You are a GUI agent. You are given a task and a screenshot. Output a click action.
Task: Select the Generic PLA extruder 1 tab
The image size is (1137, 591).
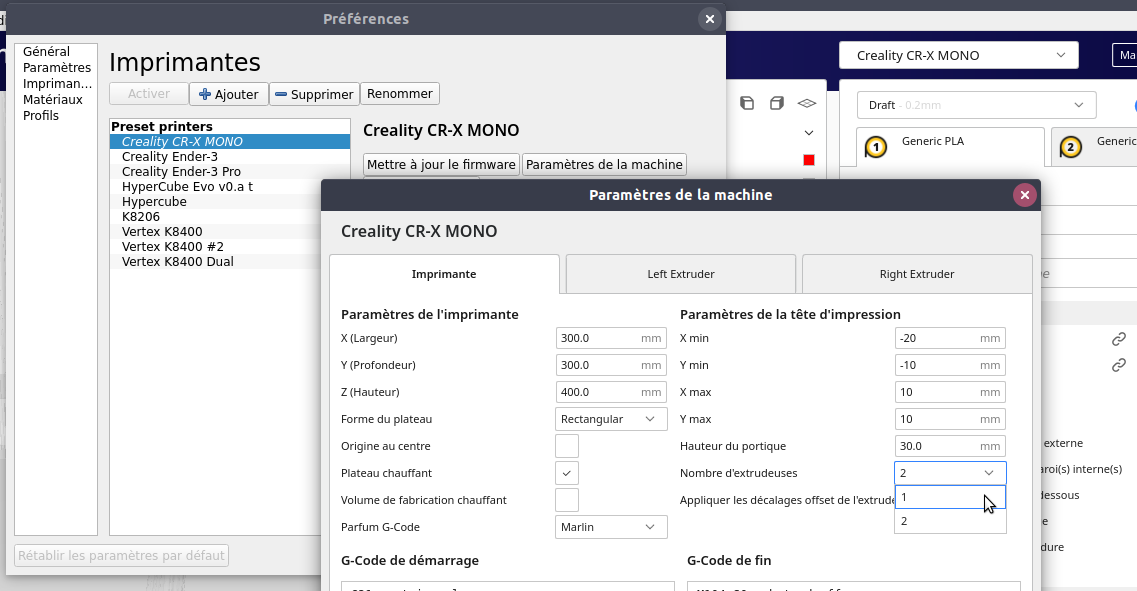coord(950,147)
